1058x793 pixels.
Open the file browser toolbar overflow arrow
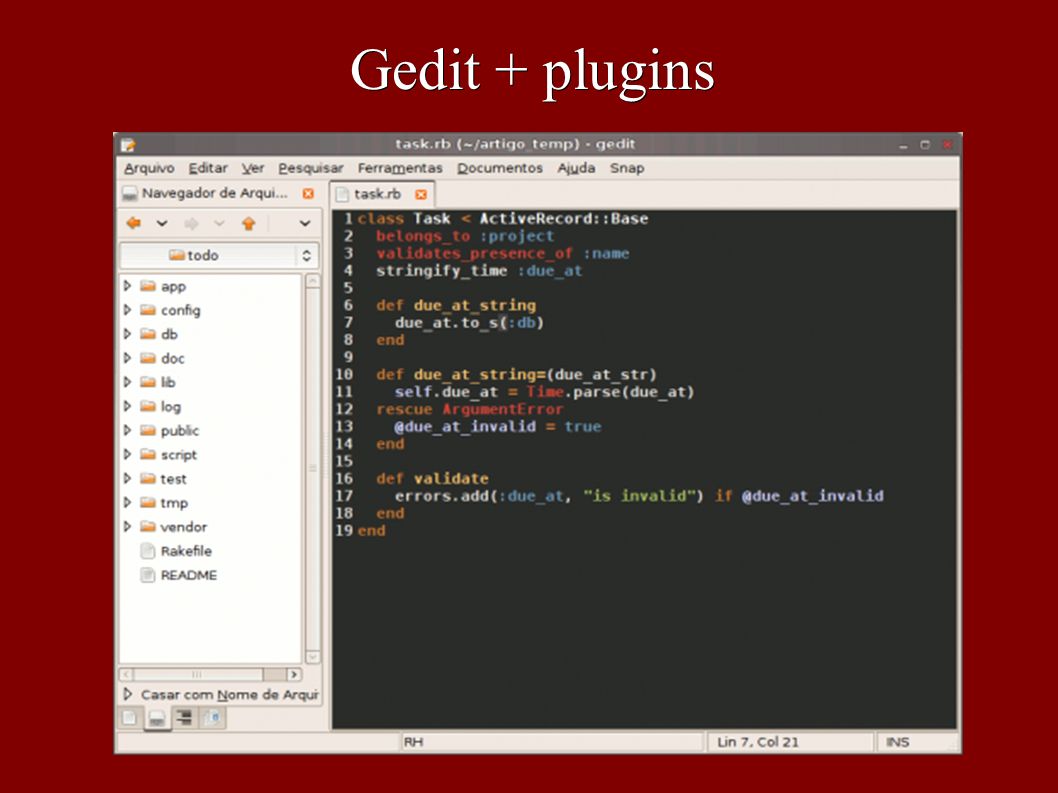click(305, 223)
